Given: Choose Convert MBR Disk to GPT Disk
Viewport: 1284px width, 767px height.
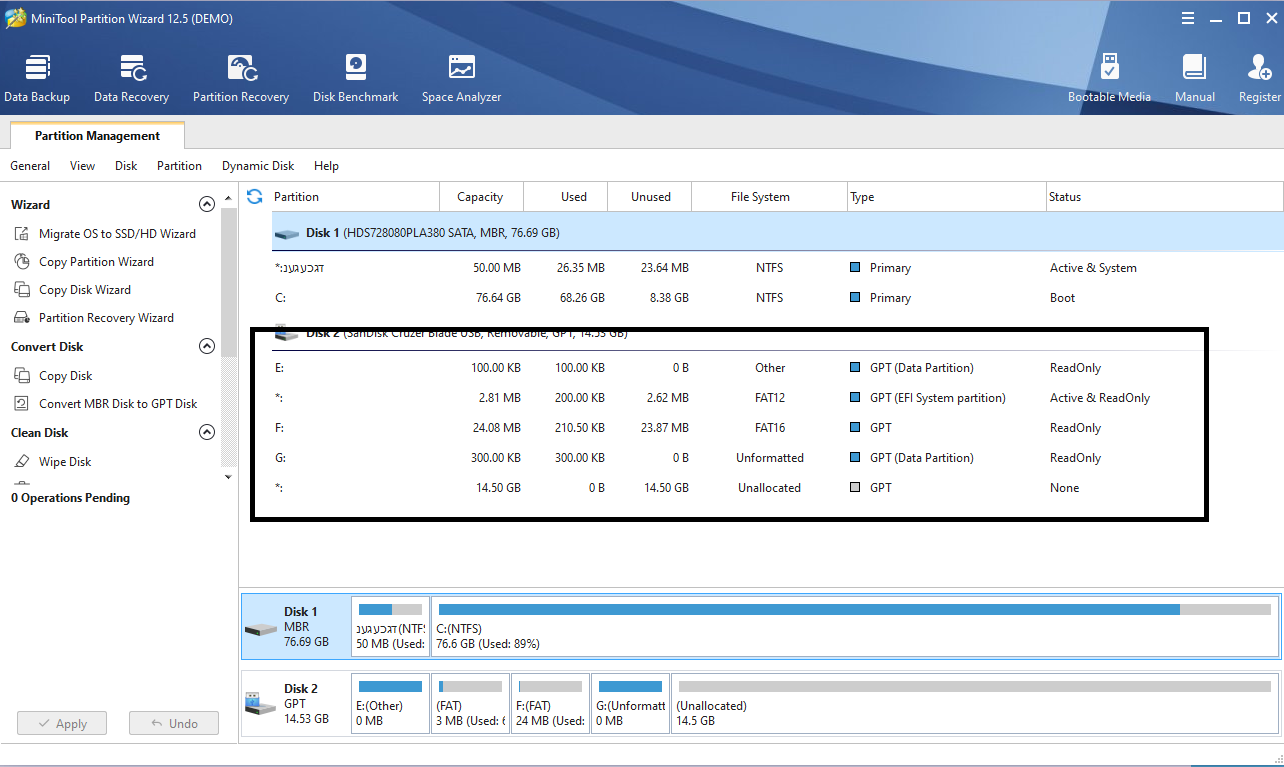Looking at the screenshot, I should pos(118,404).
